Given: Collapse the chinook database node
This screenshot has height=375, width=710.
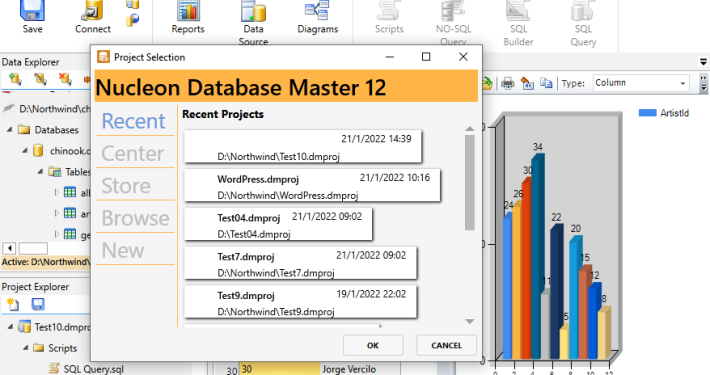Looking at the screenshot, I should (x=25, y=151).
